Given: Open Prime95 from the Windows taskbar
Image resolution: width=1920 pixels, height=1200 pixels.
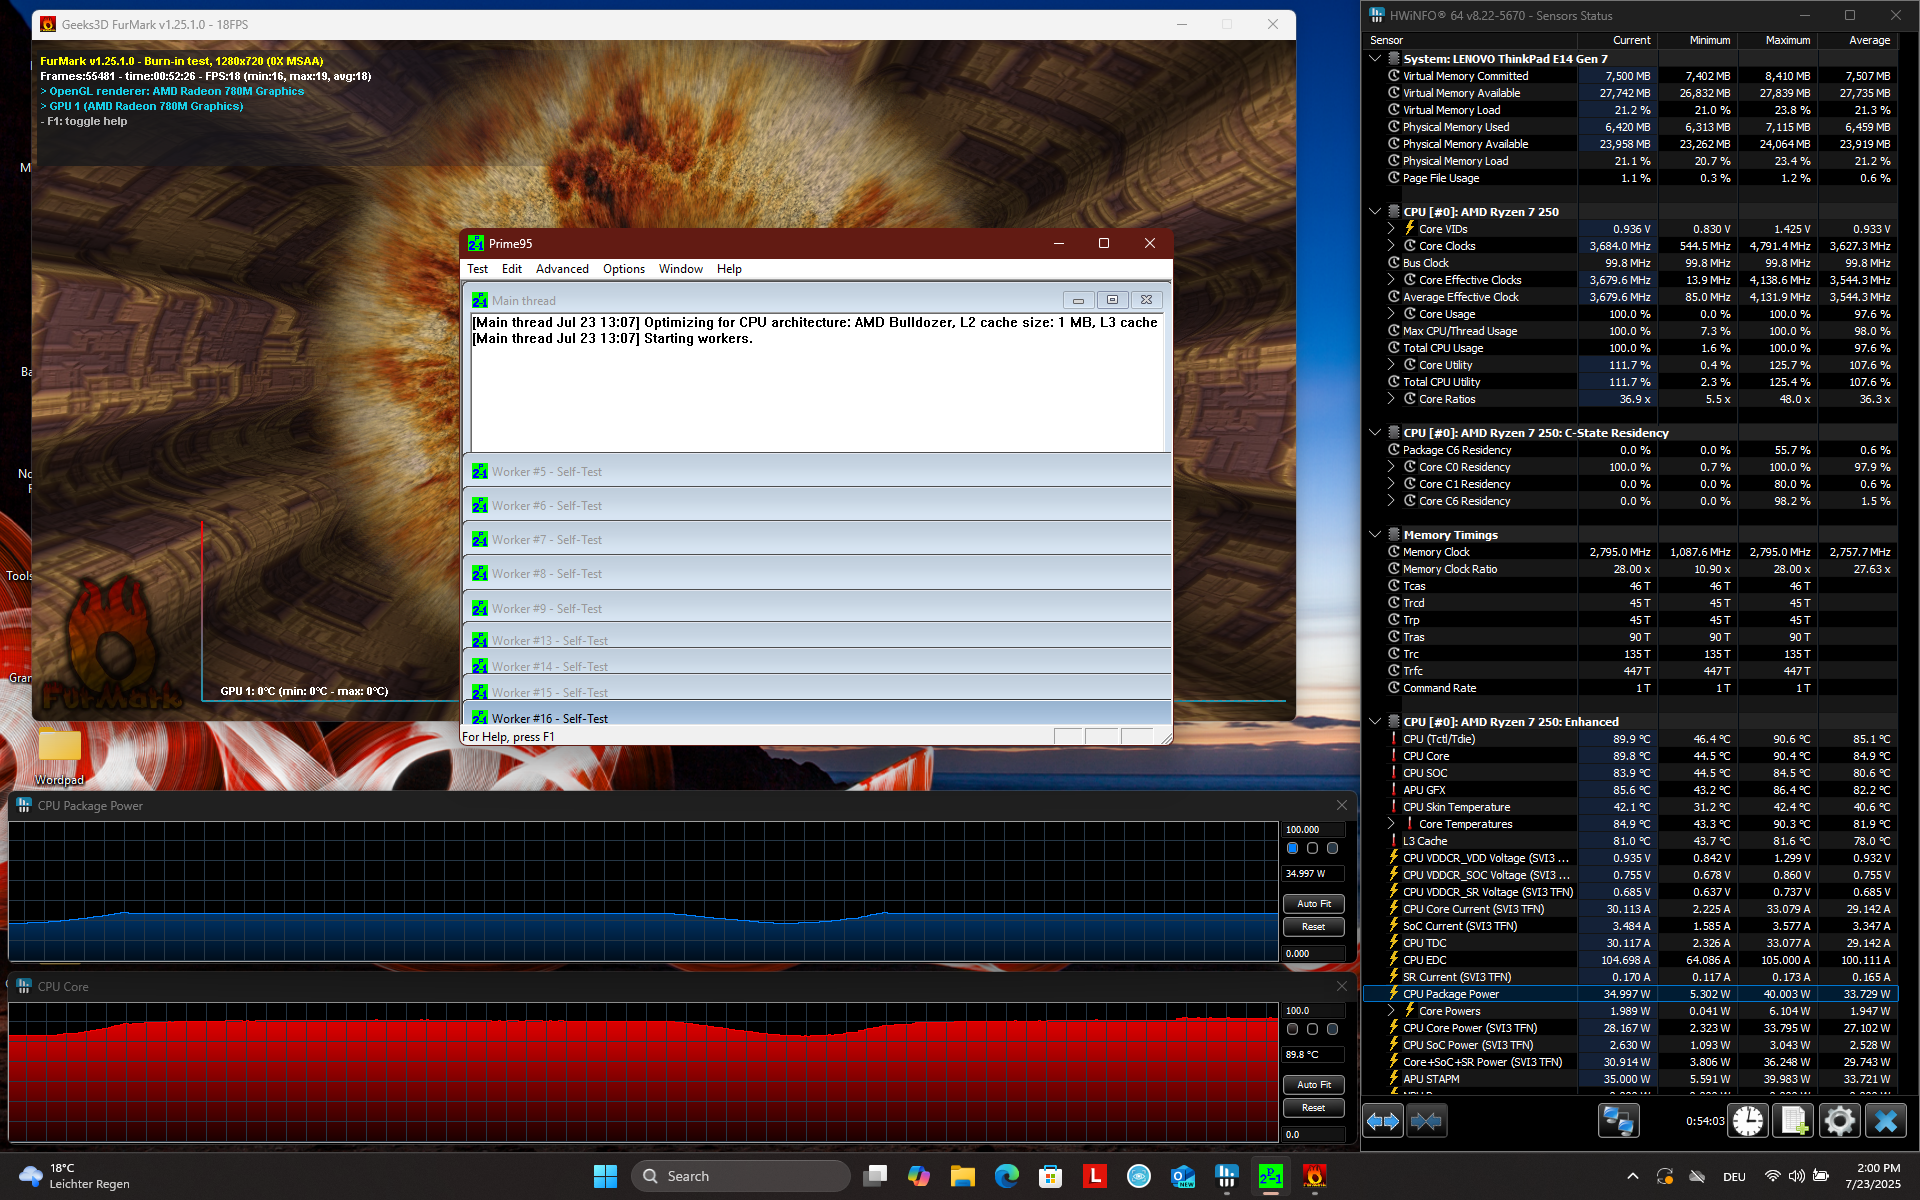Looking at the screenshot, I should tap(1270, 1176).
